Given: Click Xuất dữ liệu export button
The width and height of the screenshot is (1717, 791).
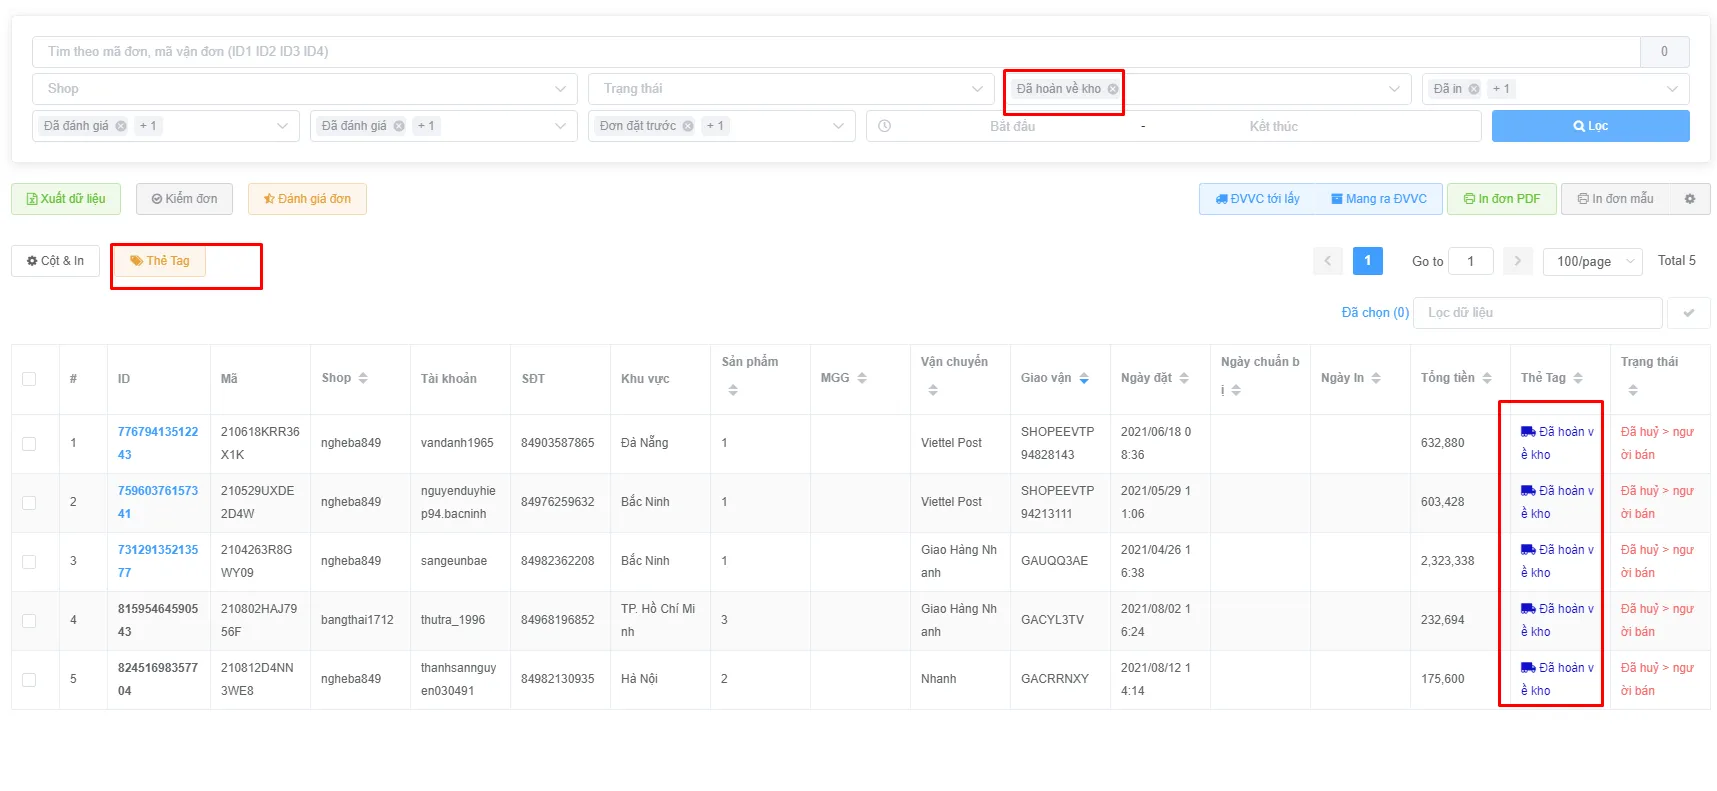Looking at the screenshot, I should click(x=66, y=199).
